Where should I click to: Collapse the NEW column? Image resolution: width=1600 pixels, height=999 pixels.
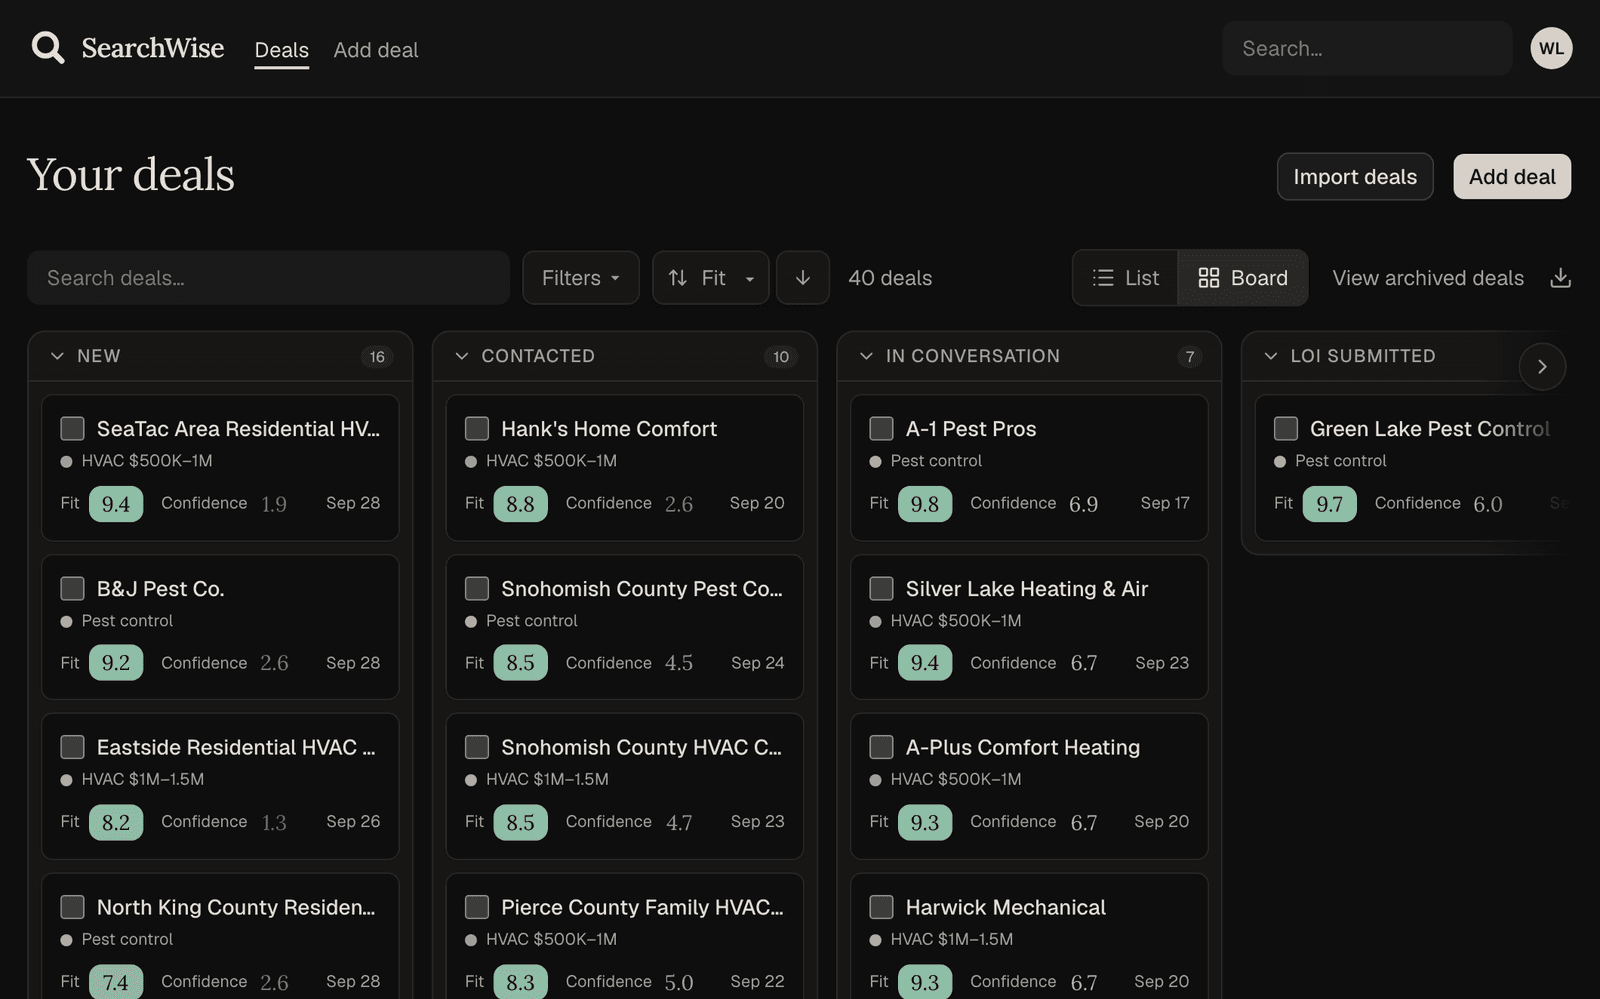point(57,356)
